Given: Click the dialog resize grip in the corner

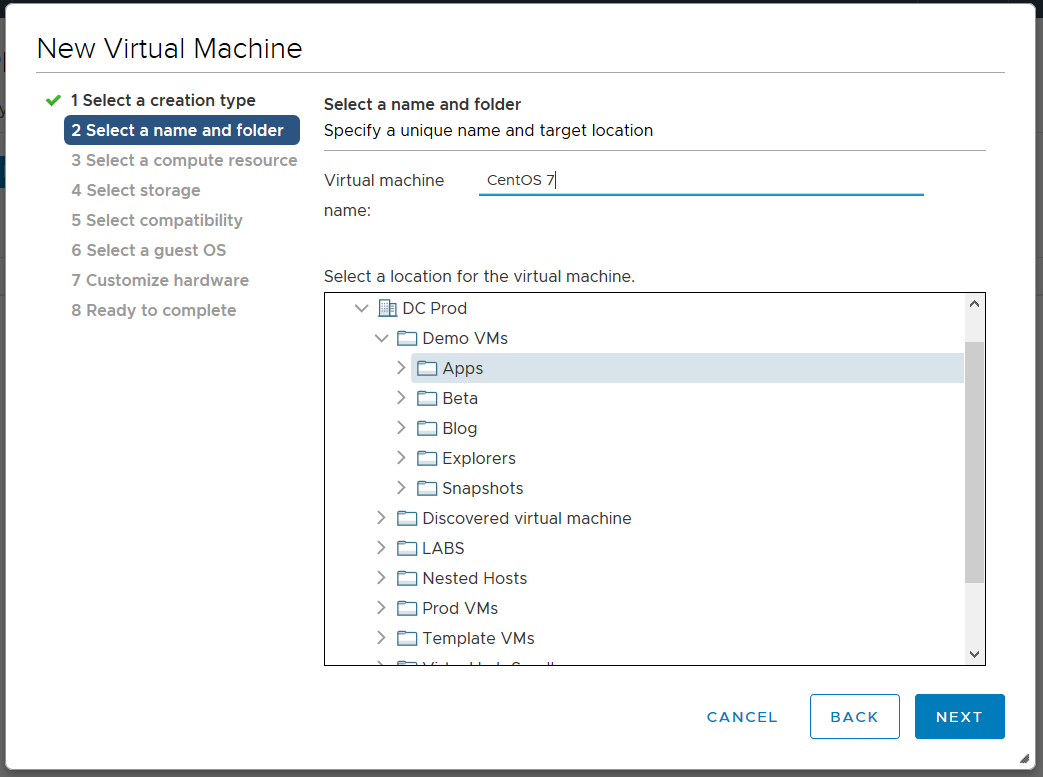Looking at the screenshot, I should pos(1024,758).
